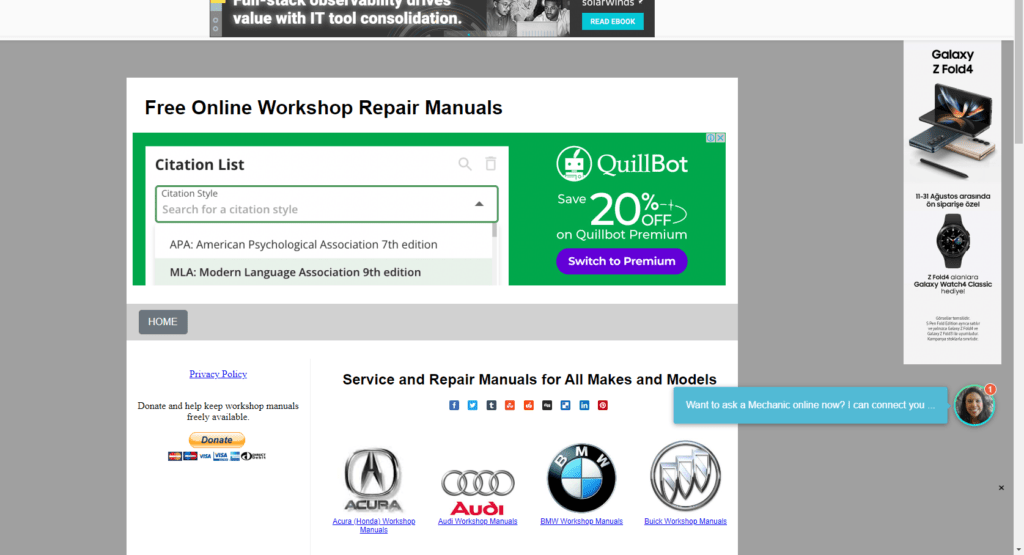Click the search icon in Citation List
1024x555 pixels.
(x=464, y=164)
